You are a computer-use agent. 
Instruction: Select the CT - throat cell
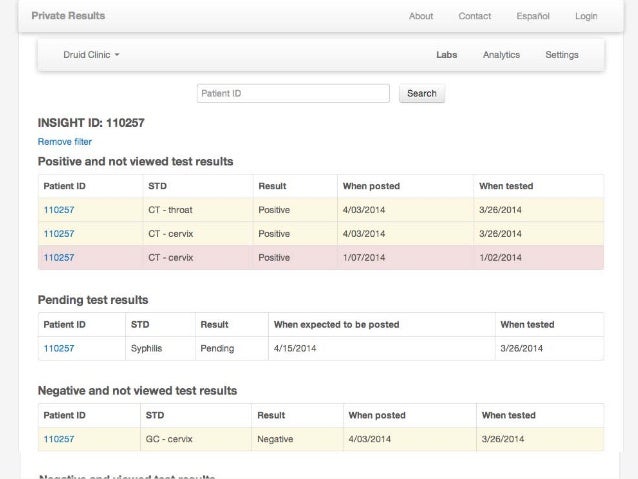198,210
